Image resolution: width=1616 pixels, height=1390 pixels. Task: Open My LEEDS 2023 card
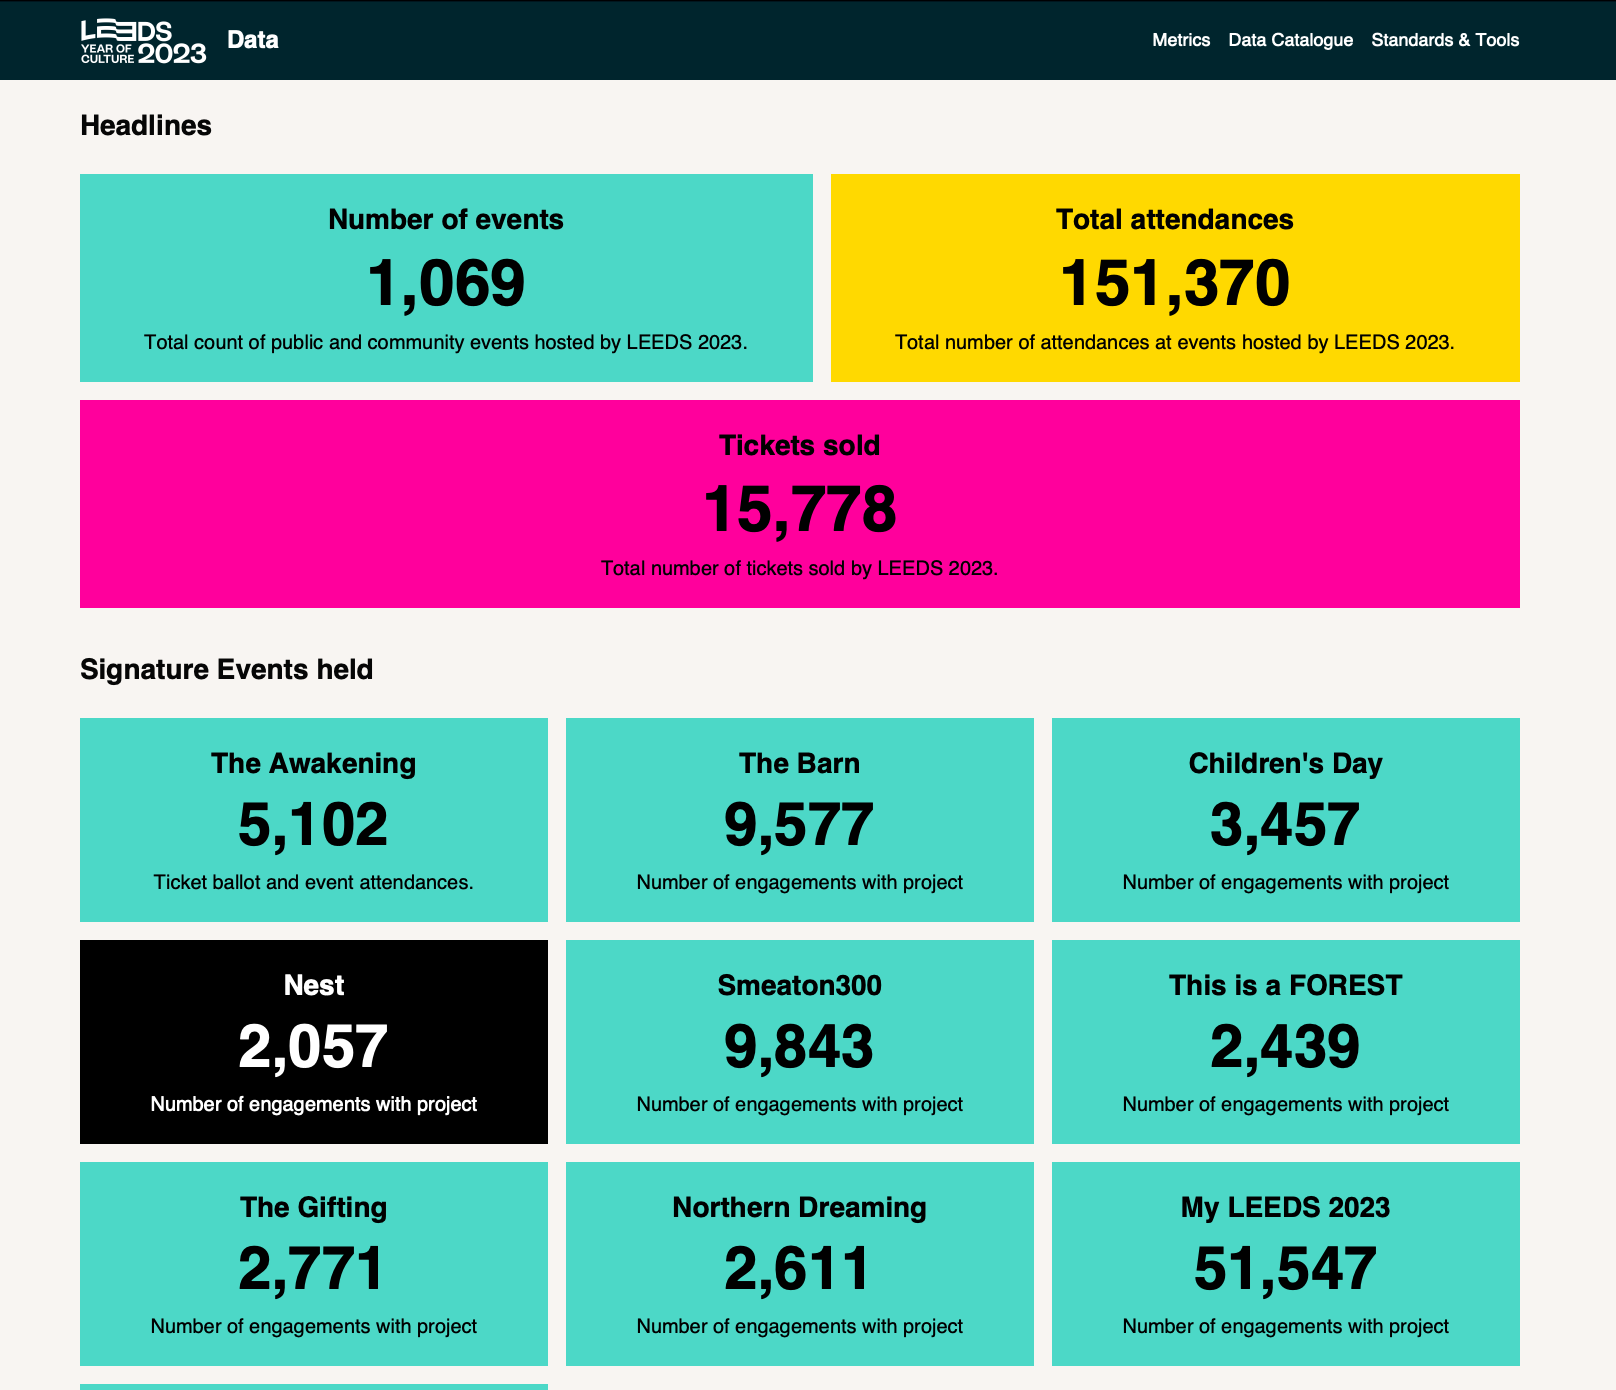(1286, 1264)
